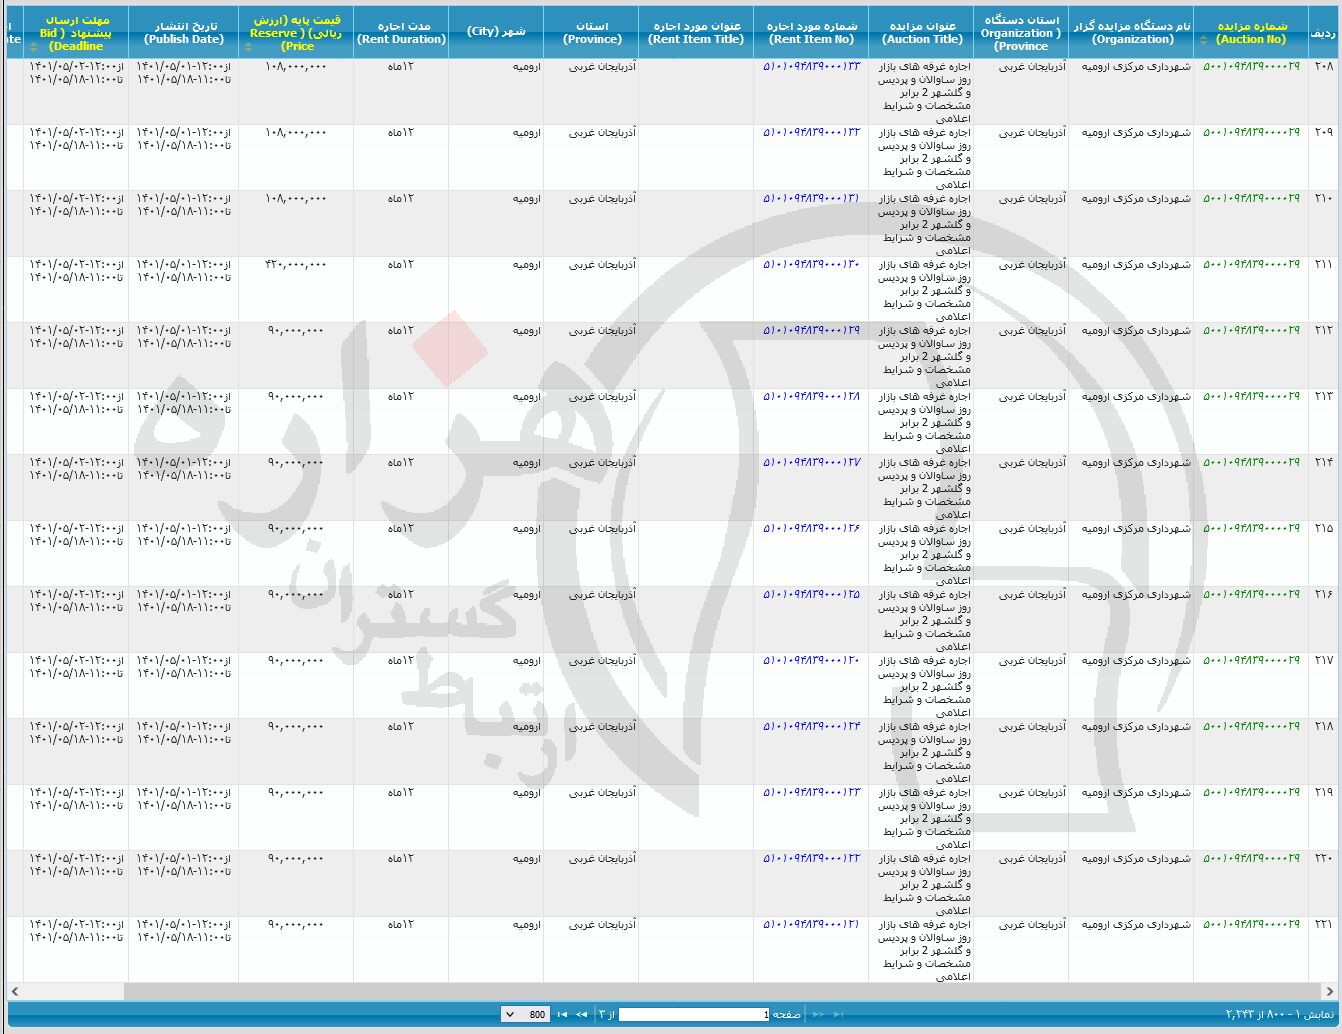
Task: Sort by Reserve Price column header
Action: (296, 33)
